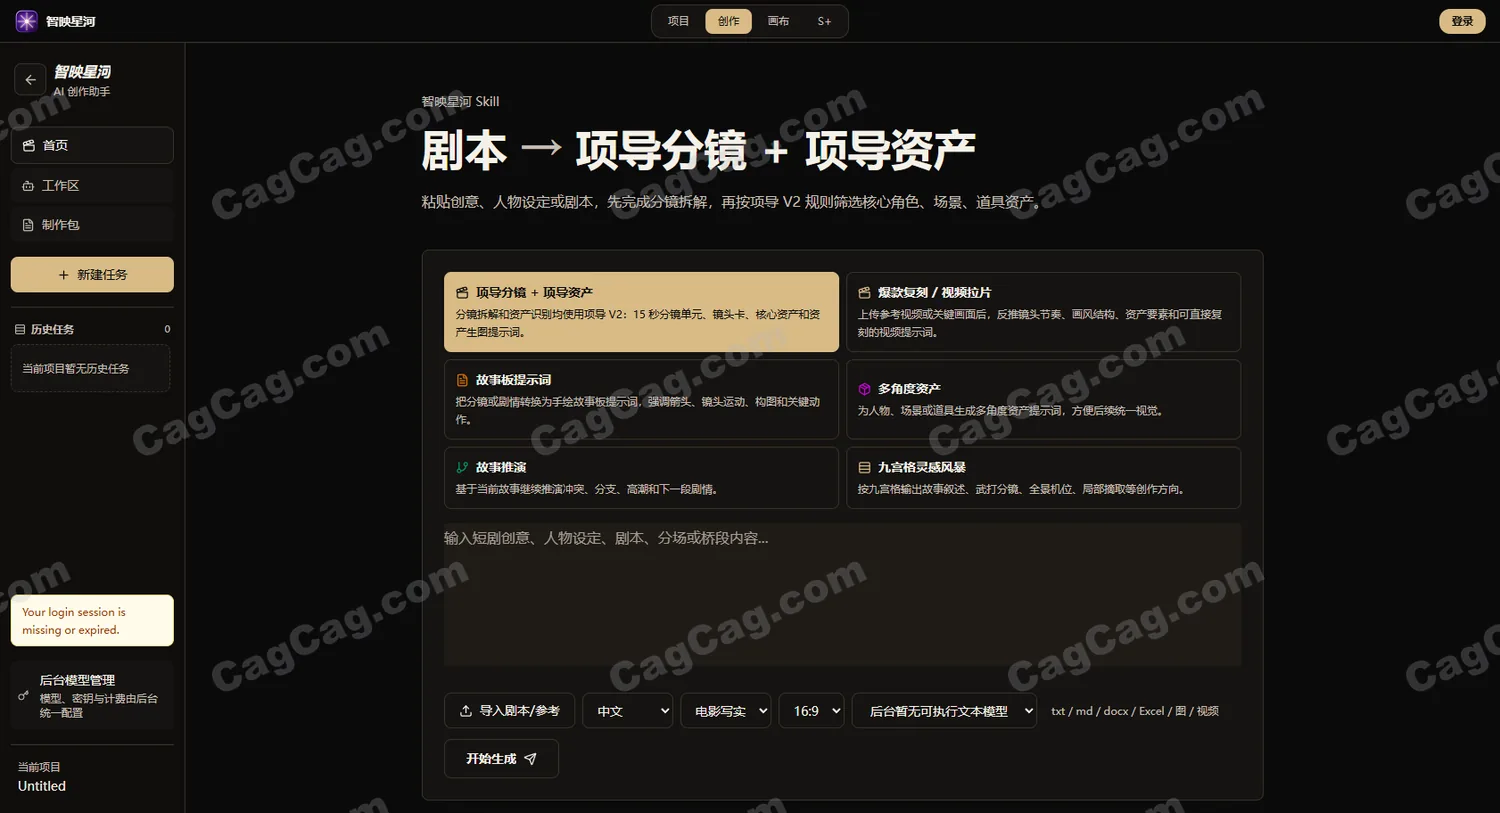This screenshot has width=1500, height=813.
Task: Click the 登录 login button
Action: point(1462,21)
